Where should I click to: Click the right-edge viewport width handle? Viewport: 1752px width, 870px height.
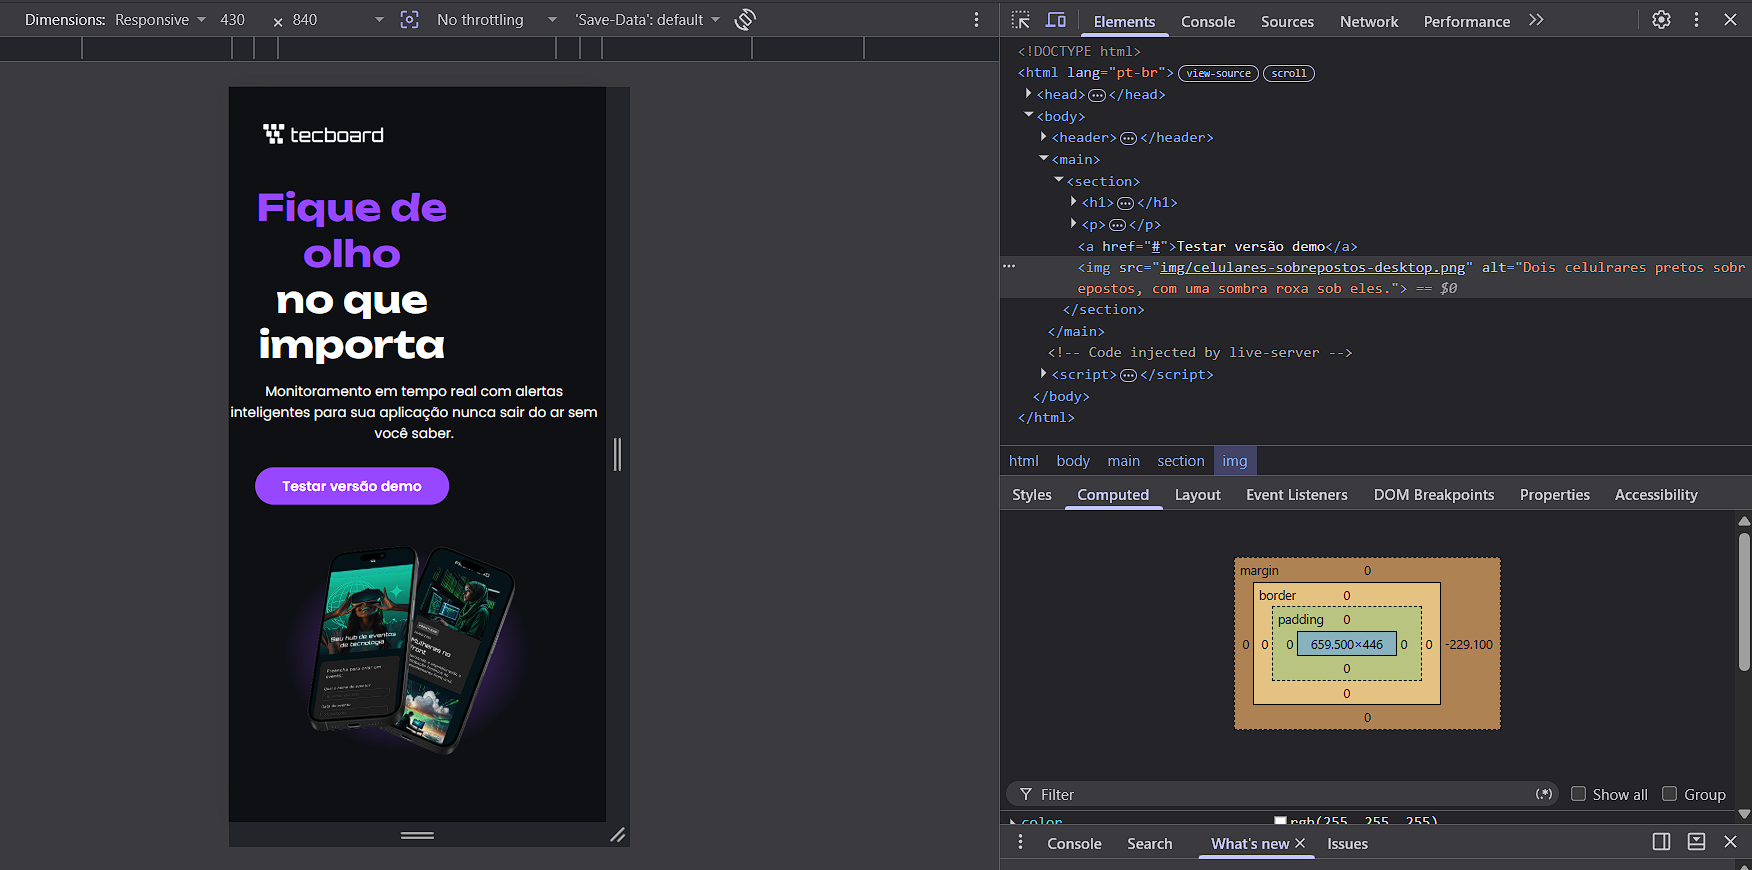click(618, 454)
